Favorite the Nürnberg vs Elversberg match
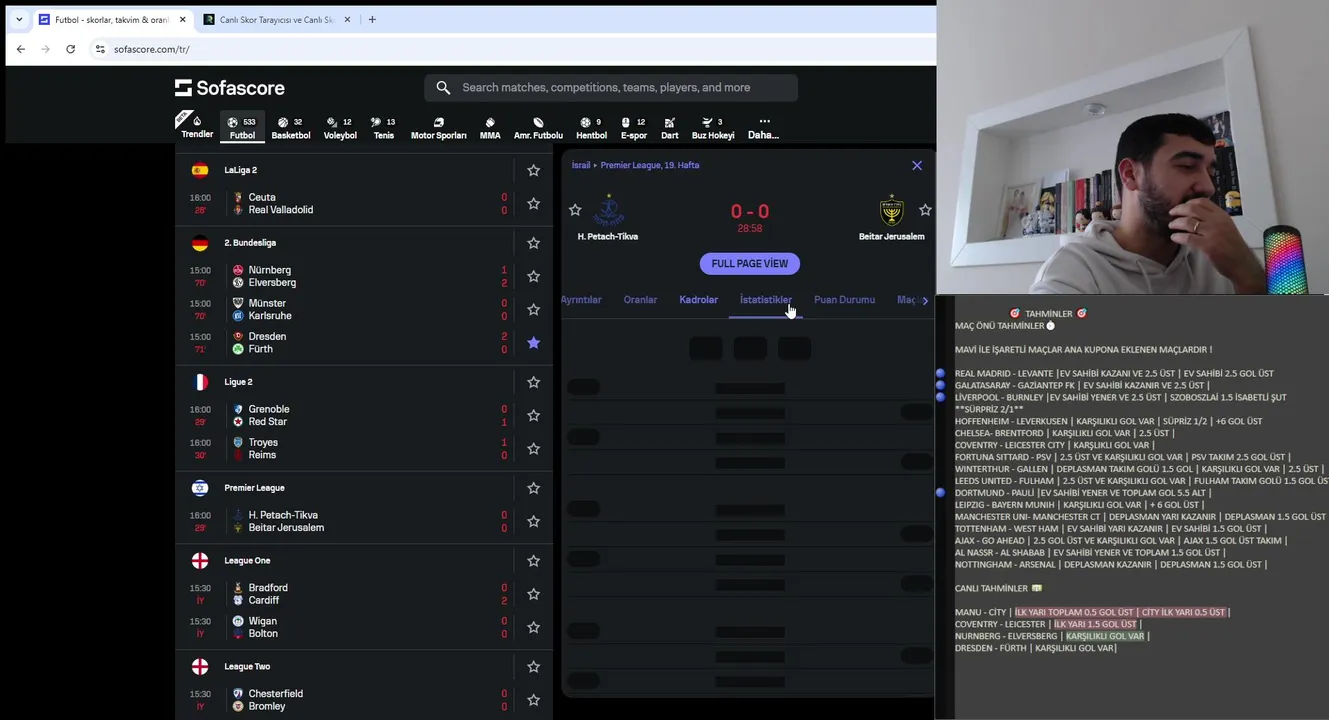This screenshot has height=720, width=1329. pos(533,276)
